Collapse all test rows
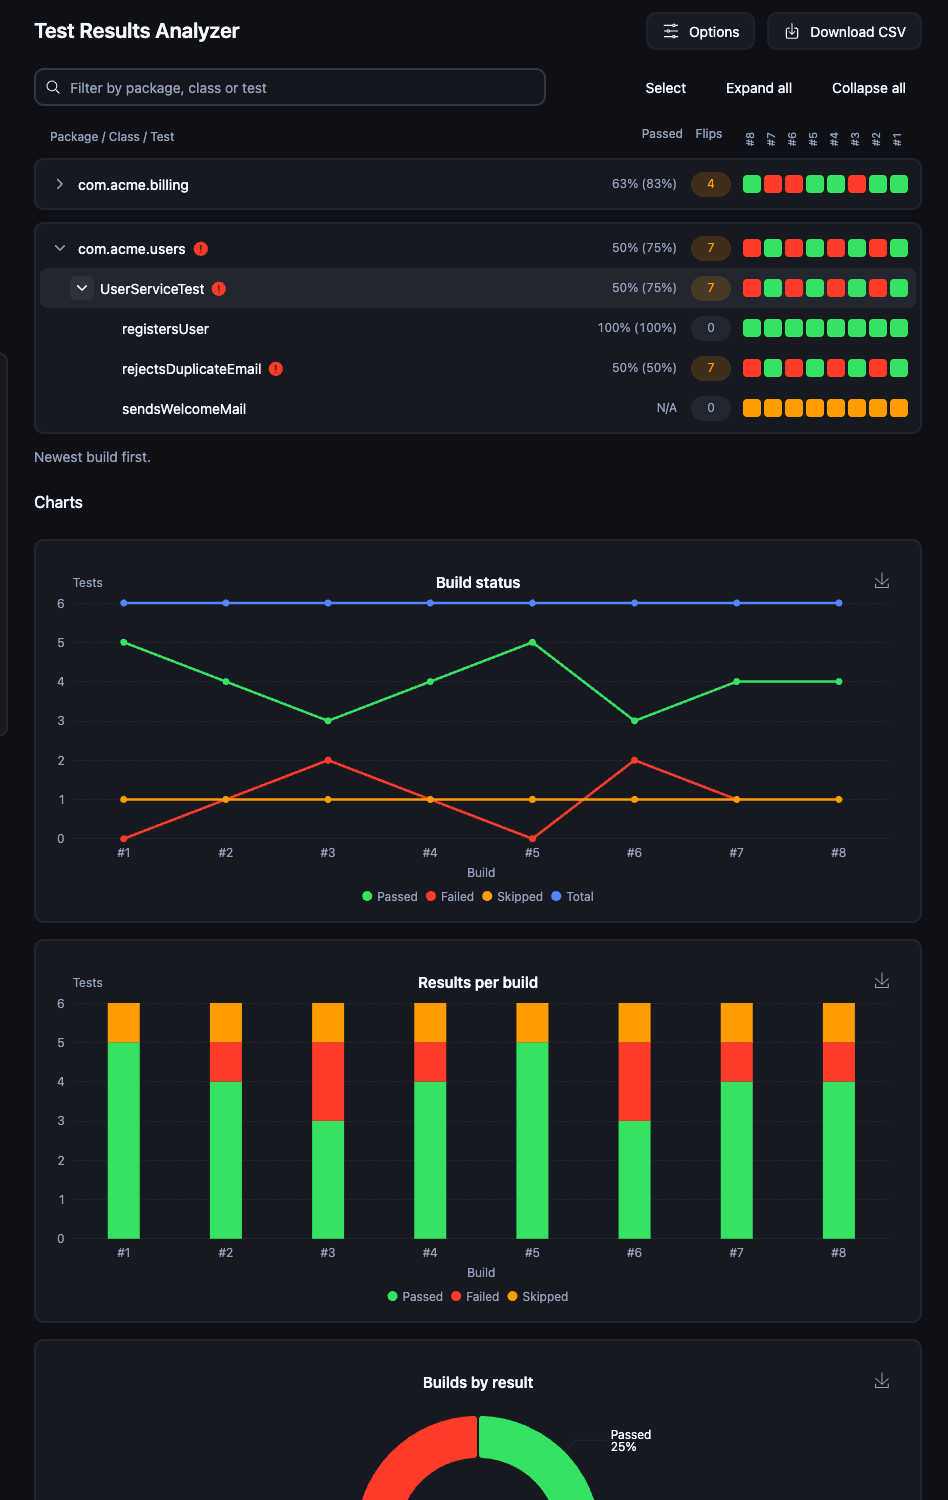 click(869, 88)
